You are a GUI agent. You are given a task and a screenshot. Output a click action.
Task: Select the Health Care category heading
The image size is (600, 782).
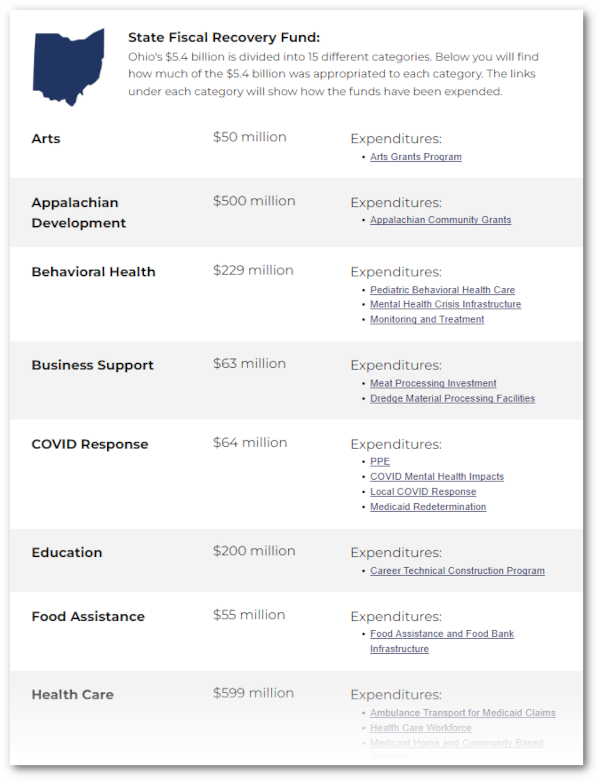click(x=72, y=695)
